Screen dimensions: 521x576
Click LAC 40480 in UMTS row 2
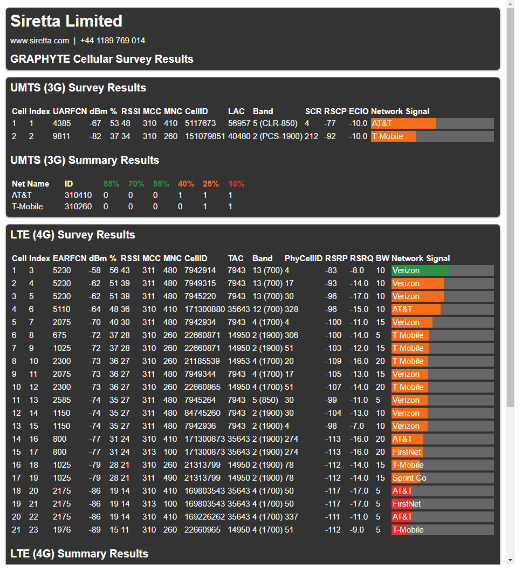239,136
